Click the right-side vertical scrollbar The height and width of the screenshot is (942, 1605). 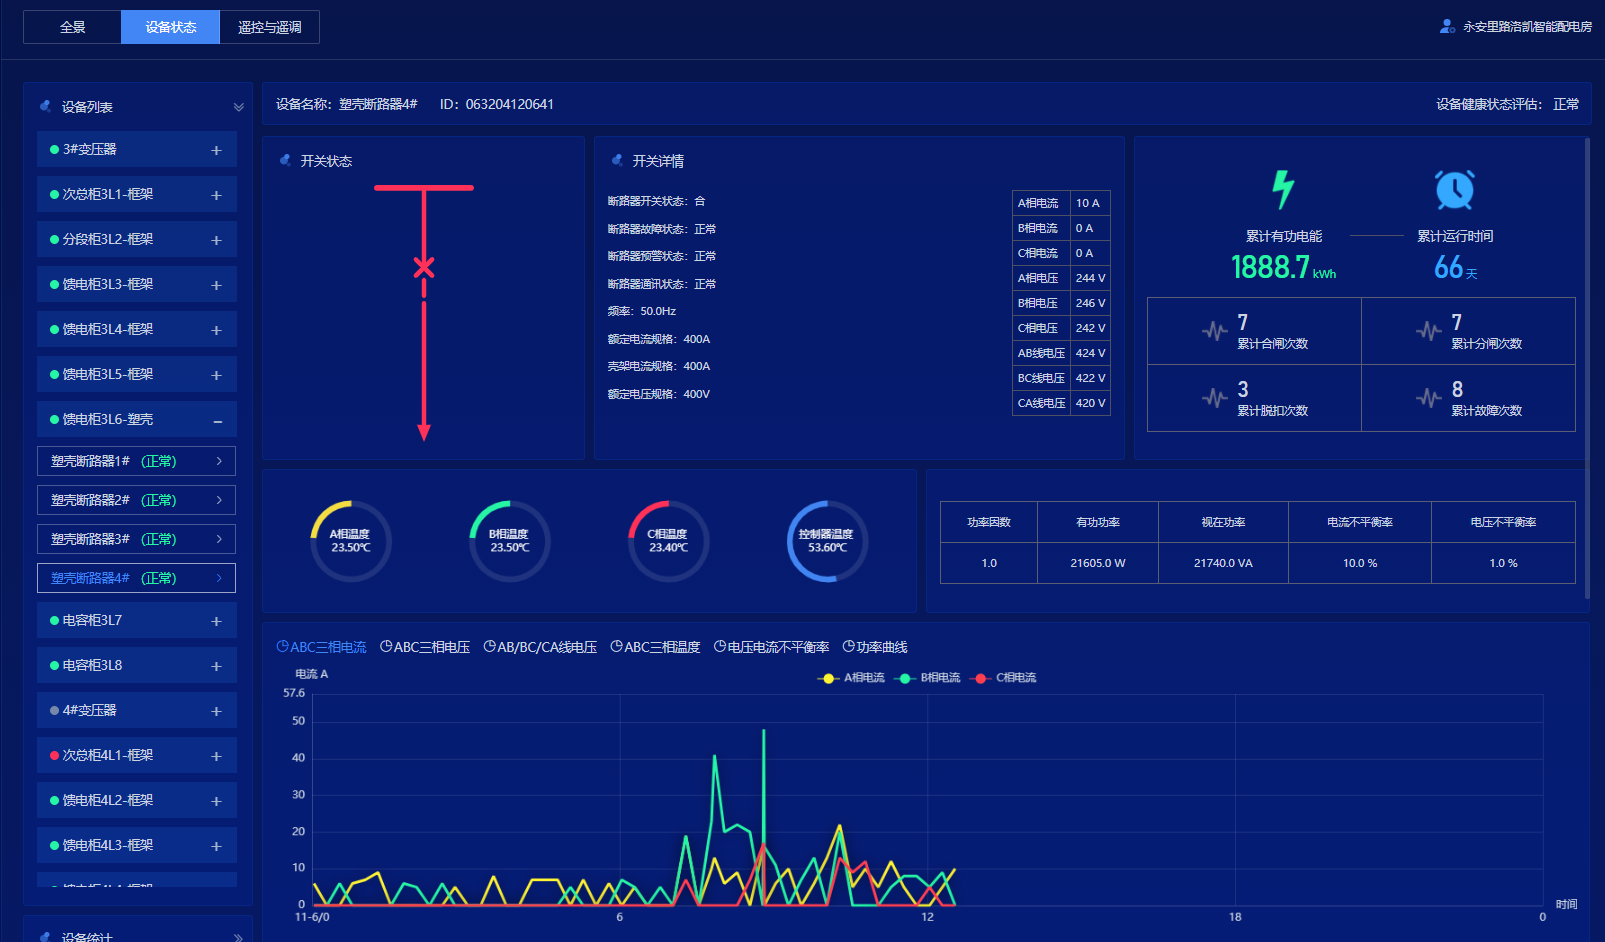tap(1587, 368)
